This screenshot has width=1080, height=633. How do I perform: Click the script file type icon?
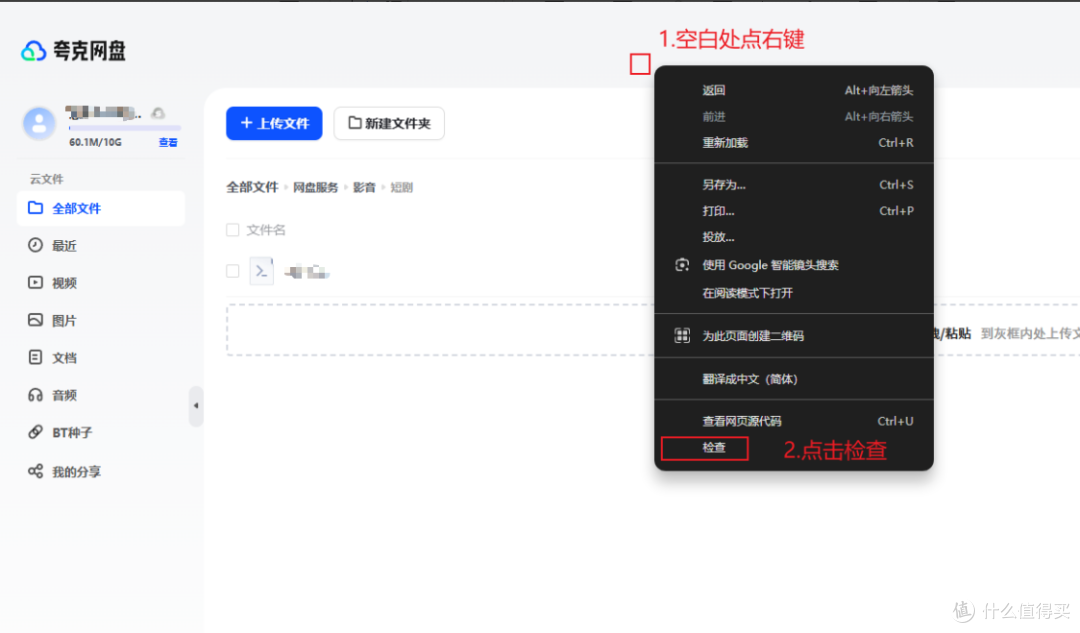(x=262, y=271)
